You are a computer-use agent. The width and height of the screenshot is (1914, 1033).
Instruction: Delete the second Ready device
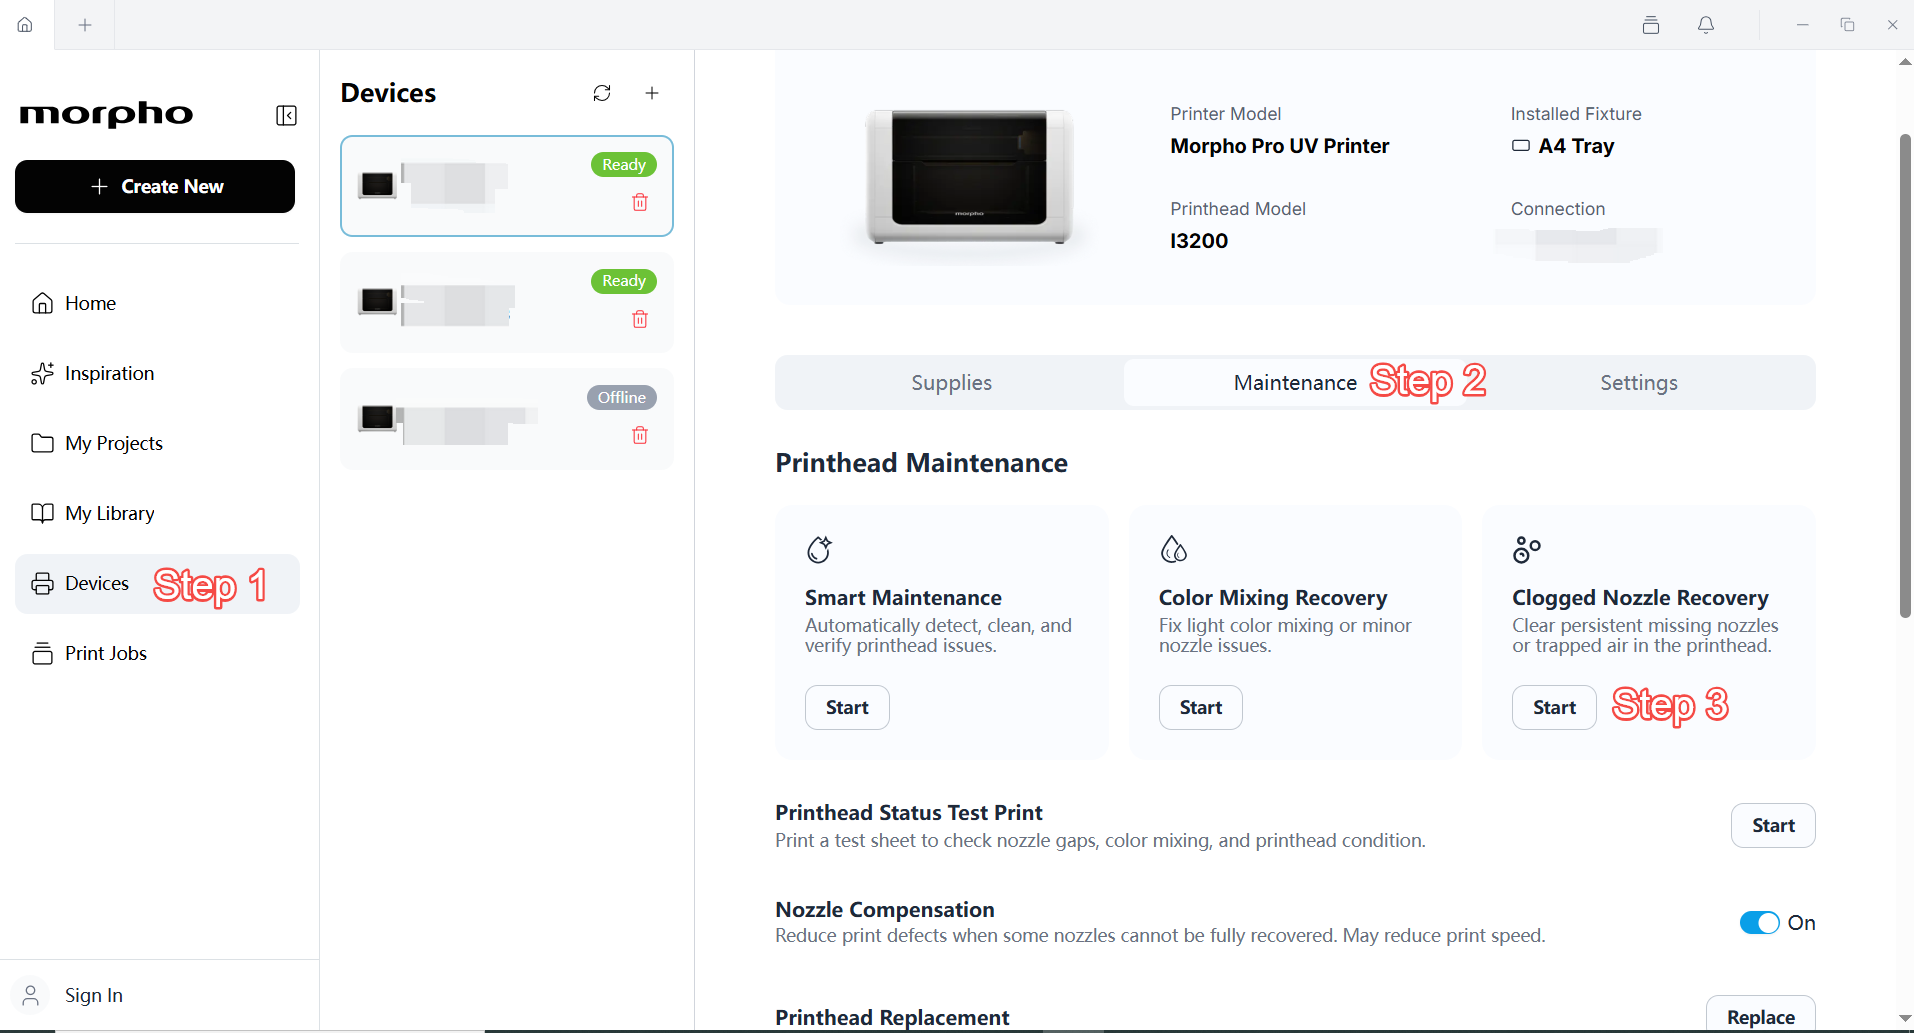tap(640, 319)
